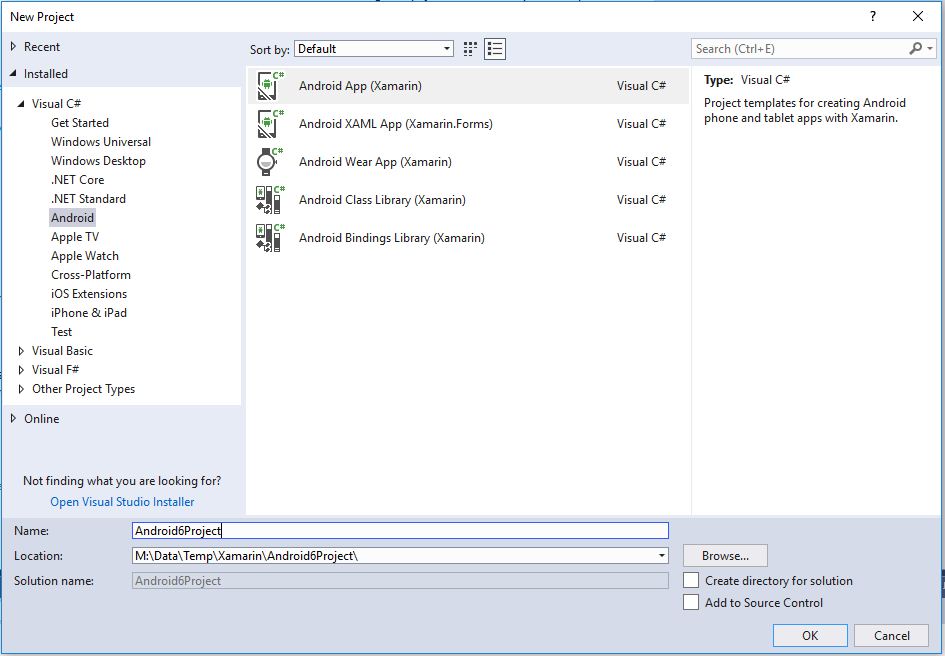The width and height of the screenshot is (945, 656).
Task: Select the Test category
Action: (61, 332)
